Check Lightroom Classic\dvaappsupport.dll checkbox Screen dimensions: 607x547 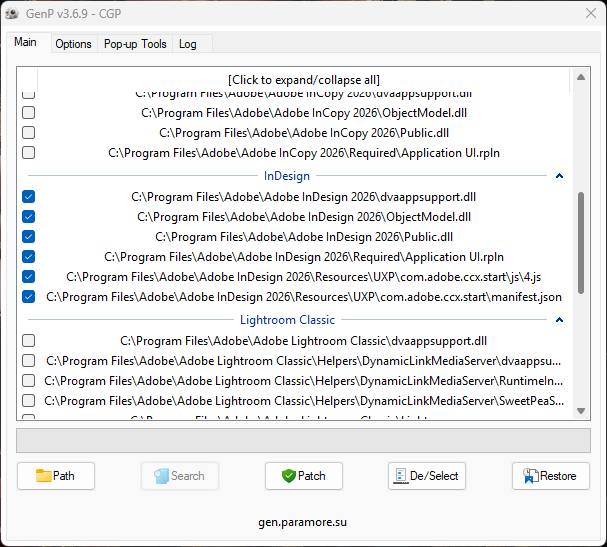coord(28,341)
